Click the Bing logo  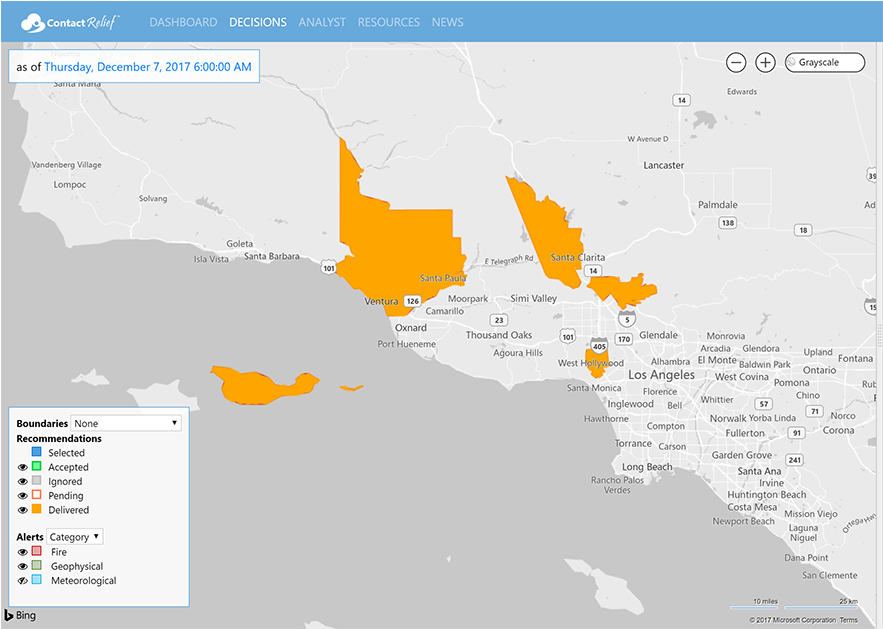pyautogui.click(x=20, y=615)
